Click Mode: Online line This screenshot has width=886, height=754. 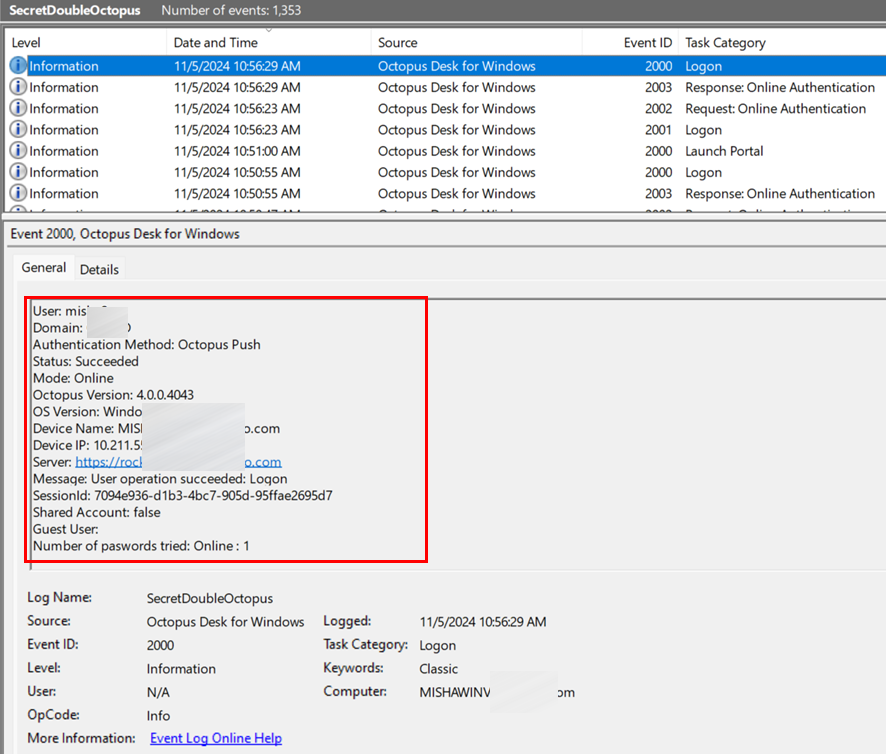tap(73, 378)
